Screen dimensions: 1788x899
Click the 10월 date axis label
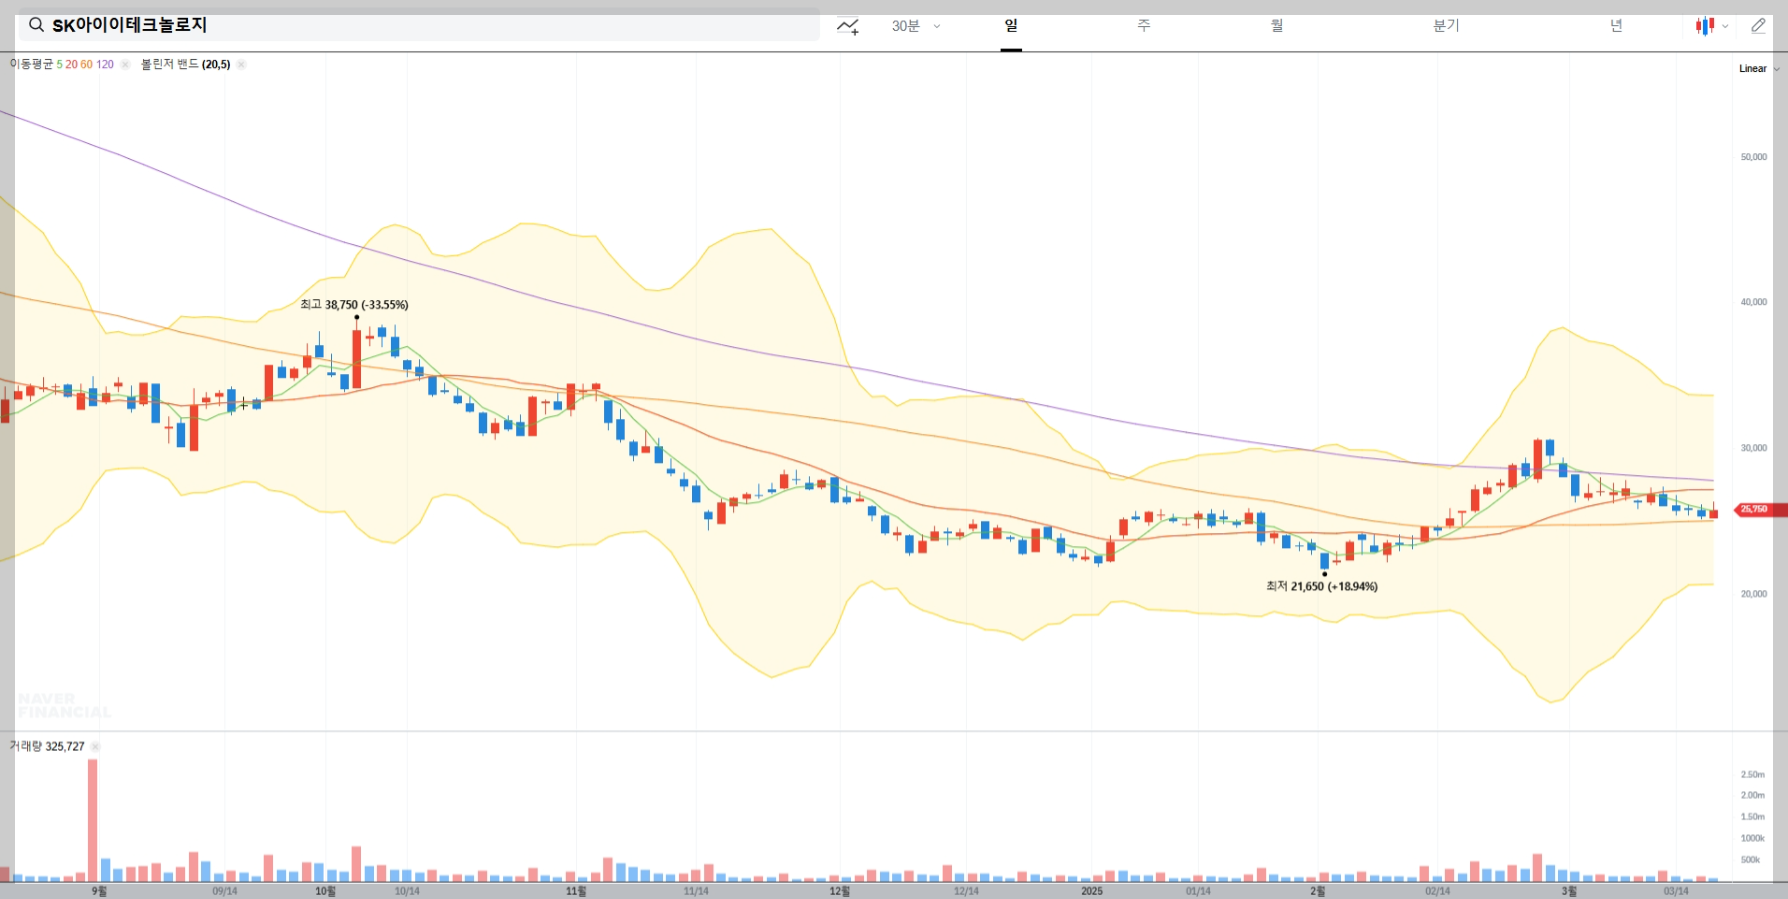[x=326, y=891]
